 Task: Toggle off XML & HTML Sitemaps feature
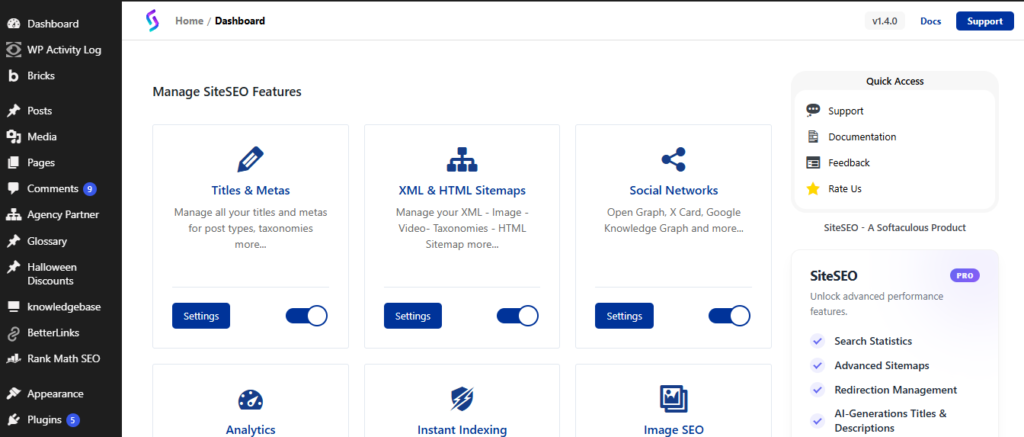tap(518, 316)
